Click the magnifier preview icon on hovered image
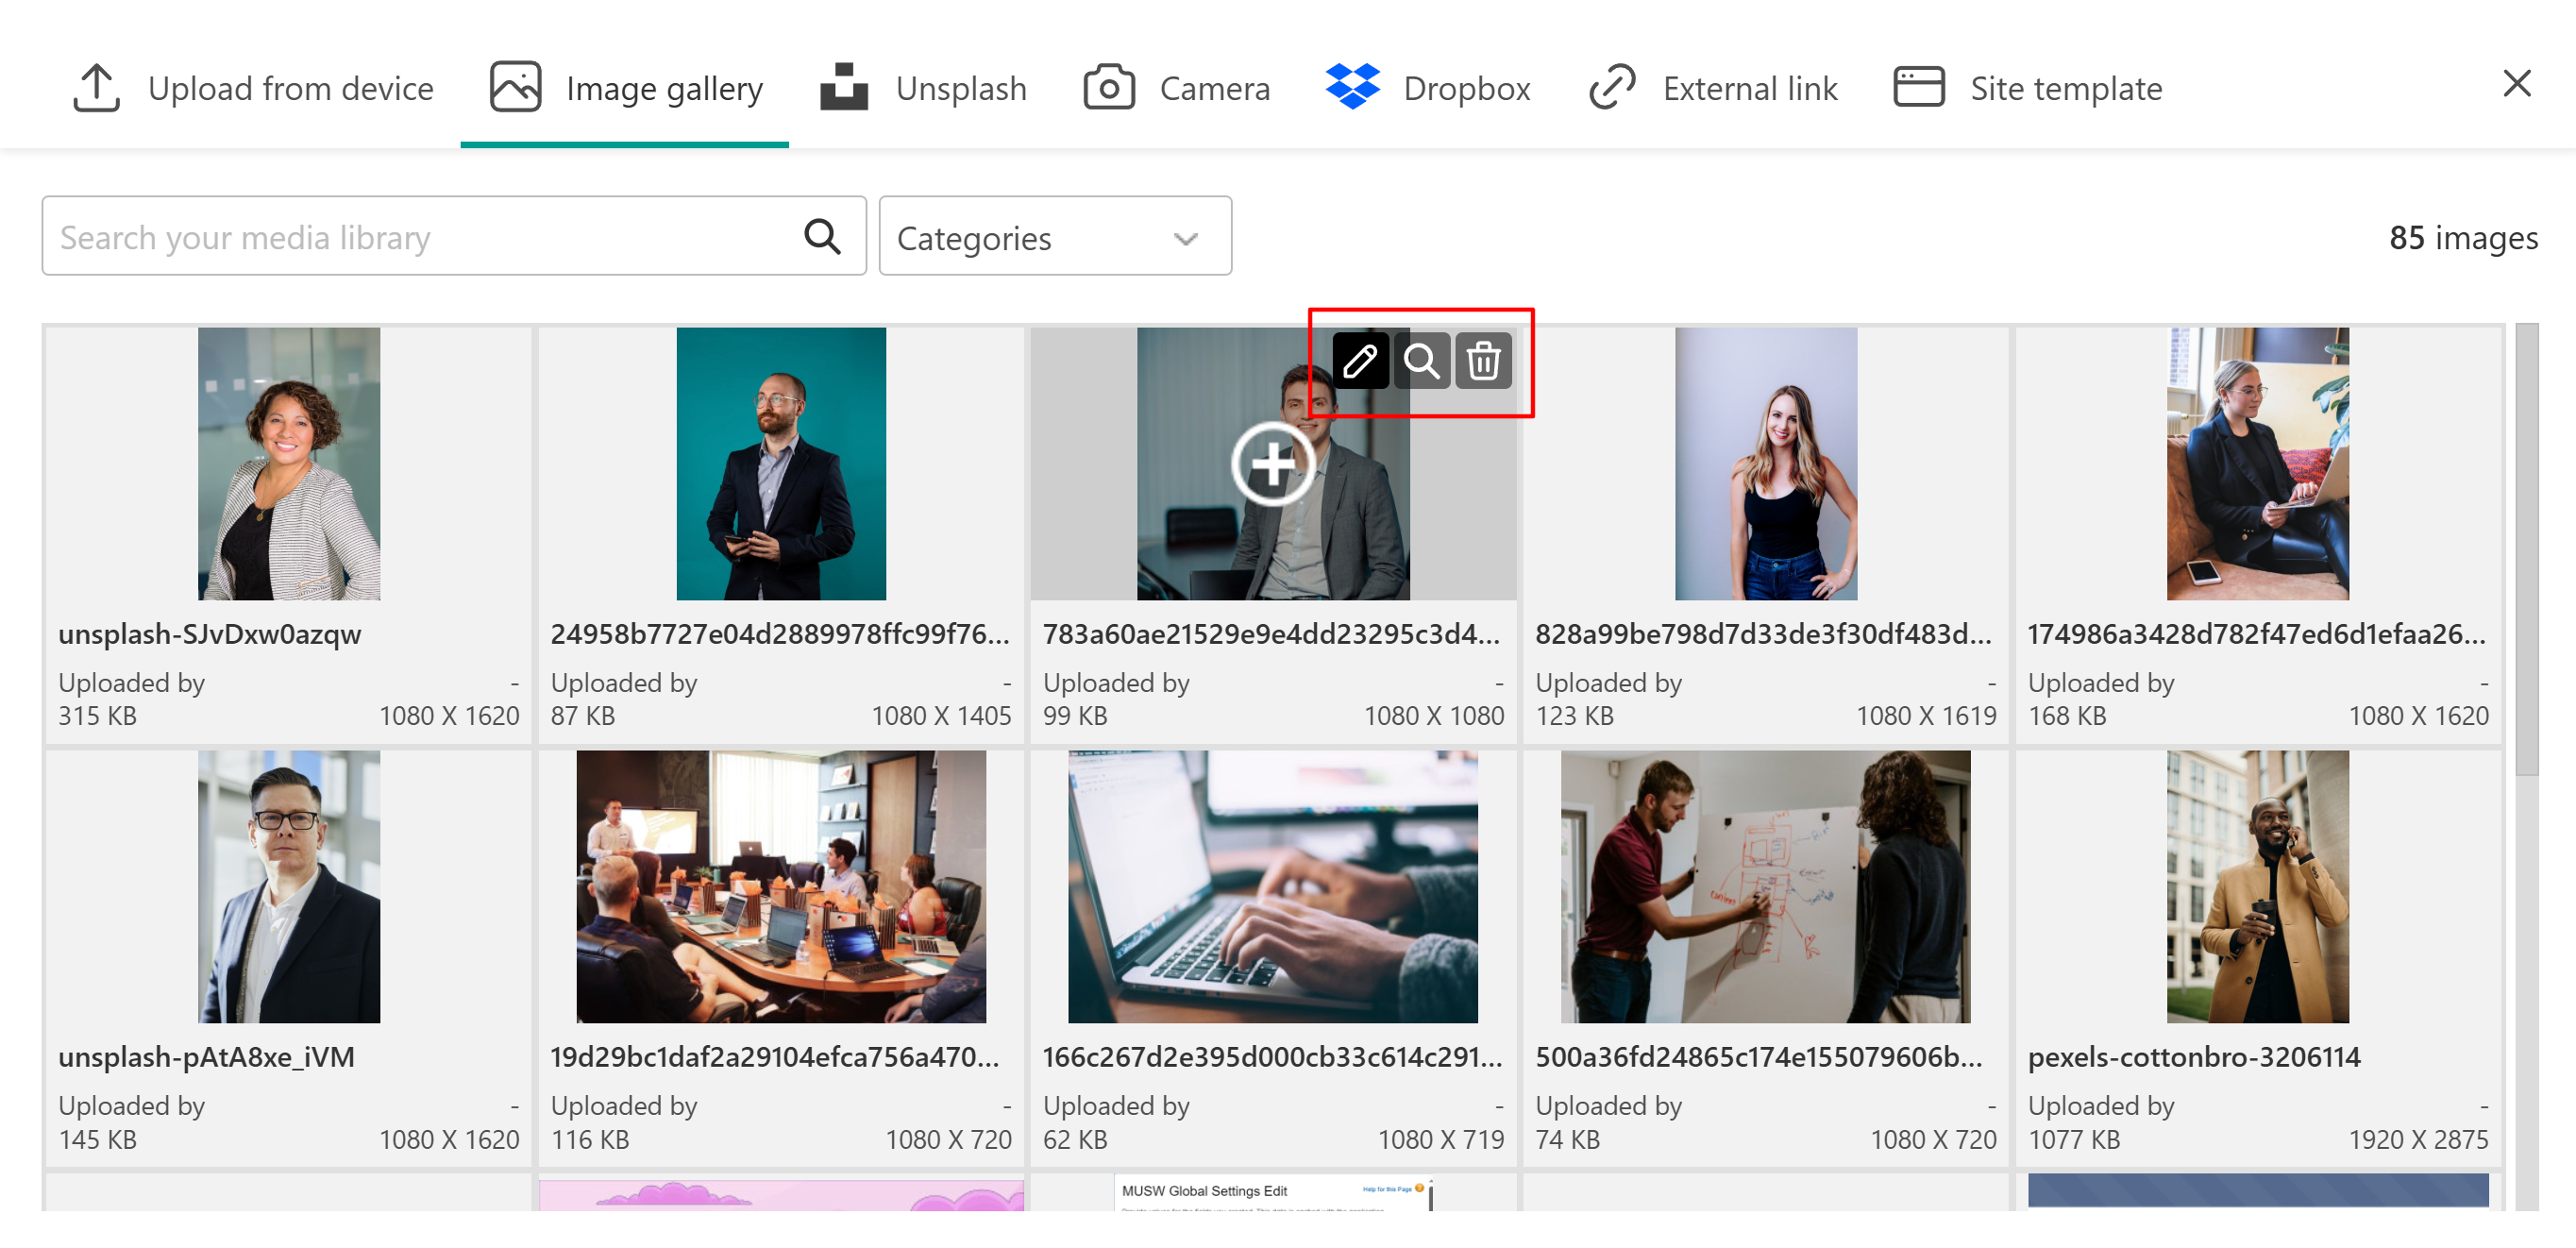2576x1248 pixels. pos(1421,361)
